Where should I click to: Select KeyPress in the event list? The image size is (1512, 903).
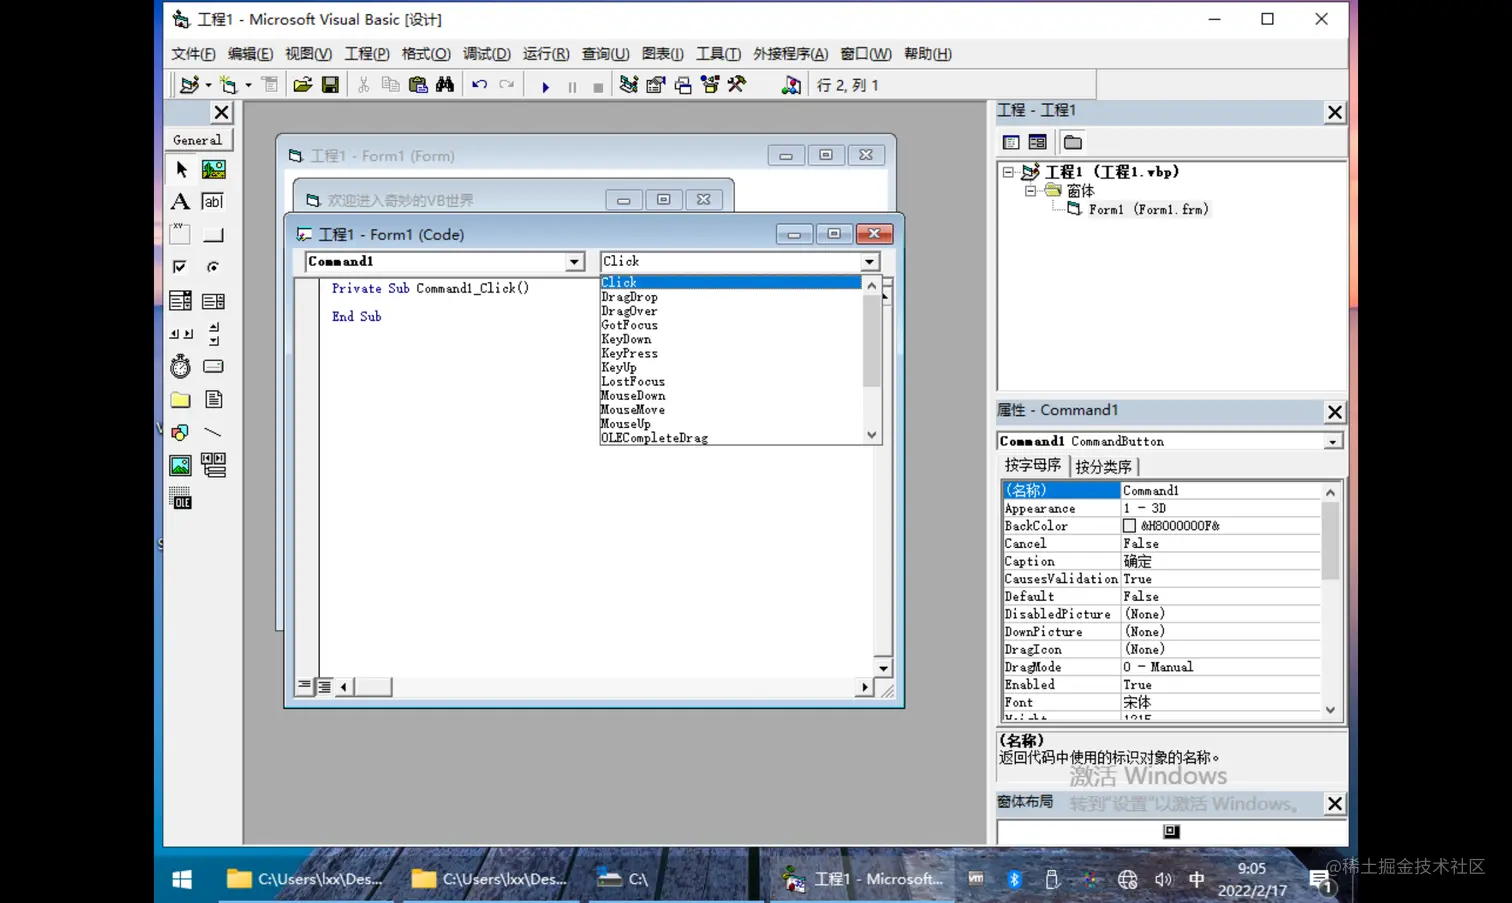click(x=629, y=354)
